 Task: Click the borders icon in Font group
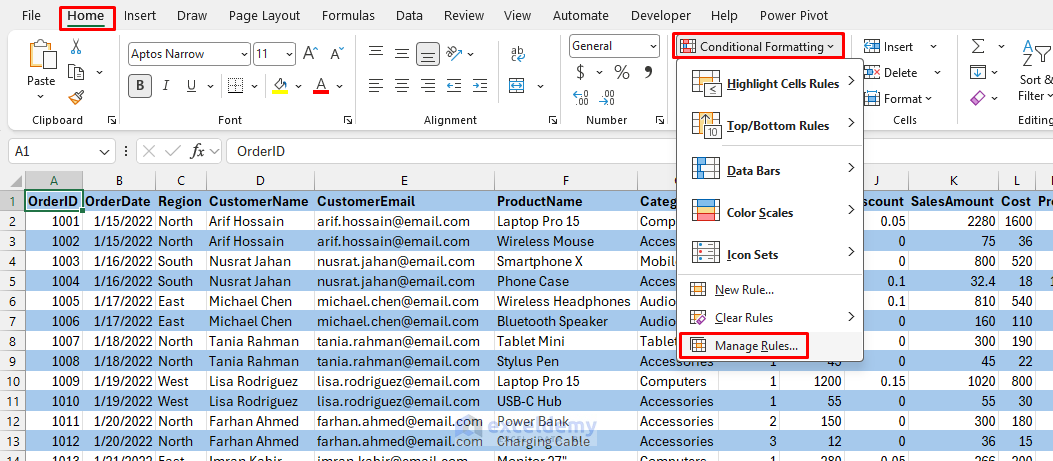click(235, 85)
